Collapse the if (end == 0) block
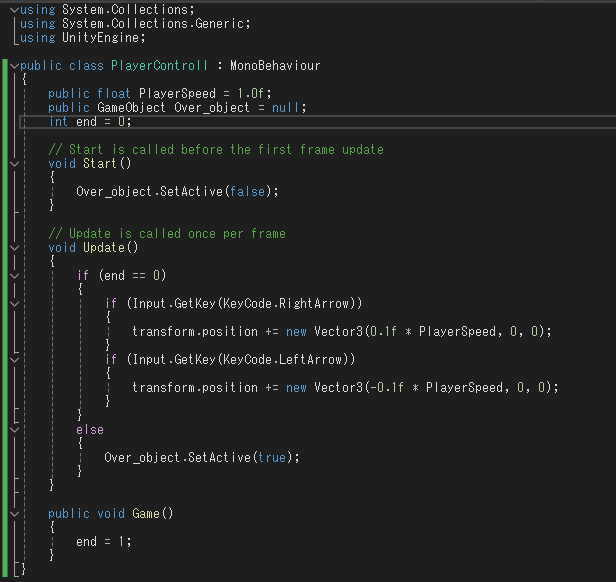 click(13, 275)
